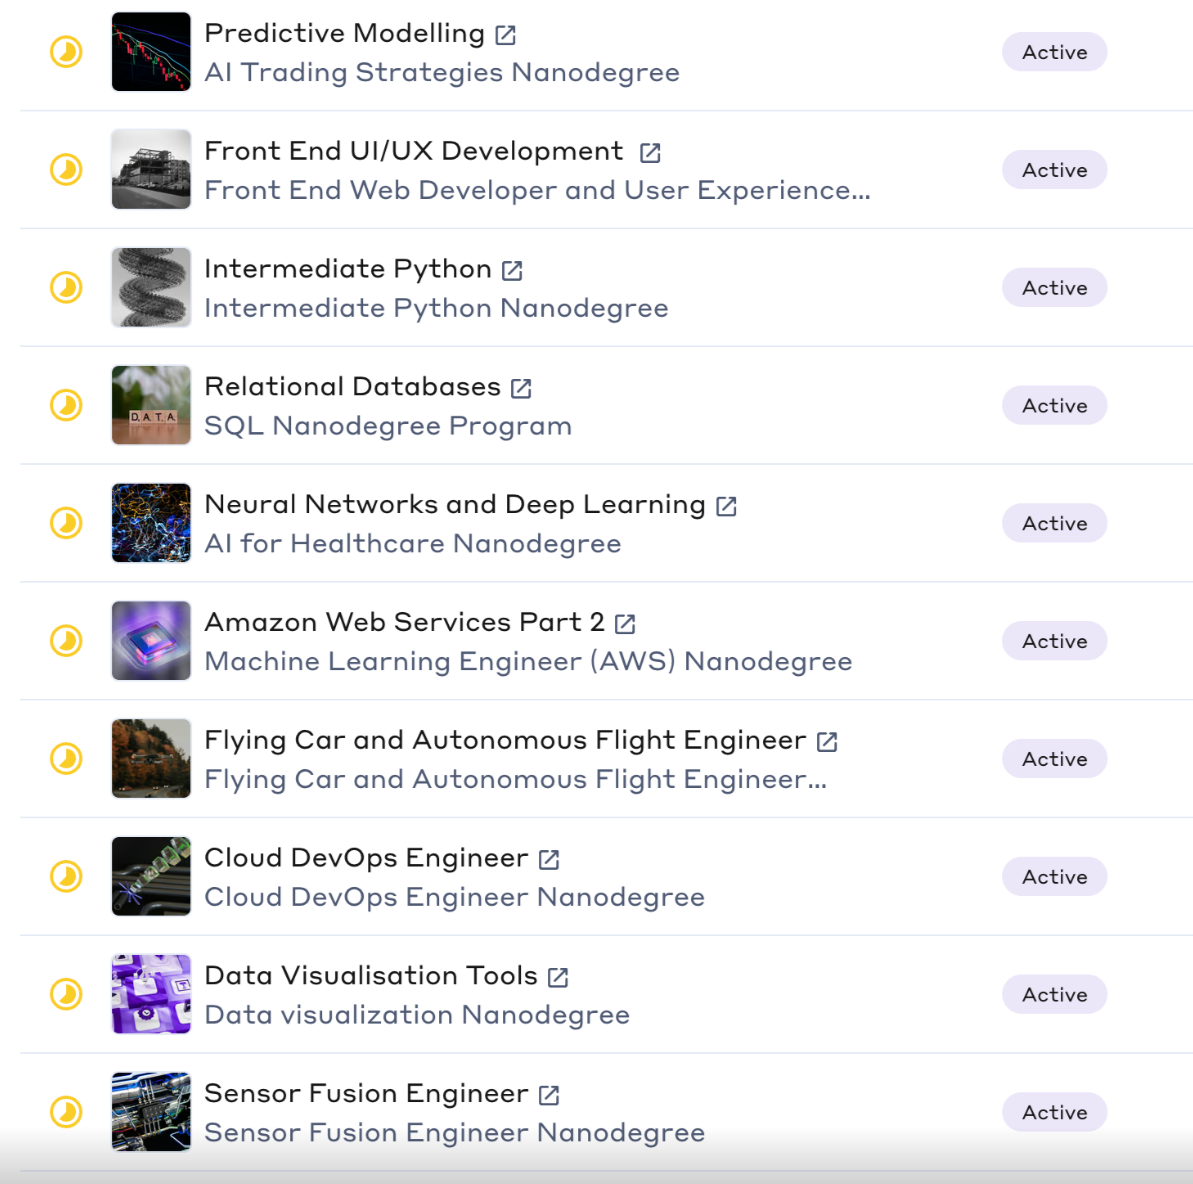The width and height of the screenshot is (1193, 1184).
Task: Click yellow progress icon for Sensor Fusion Engineer
Action: [x=66, y=1112]
